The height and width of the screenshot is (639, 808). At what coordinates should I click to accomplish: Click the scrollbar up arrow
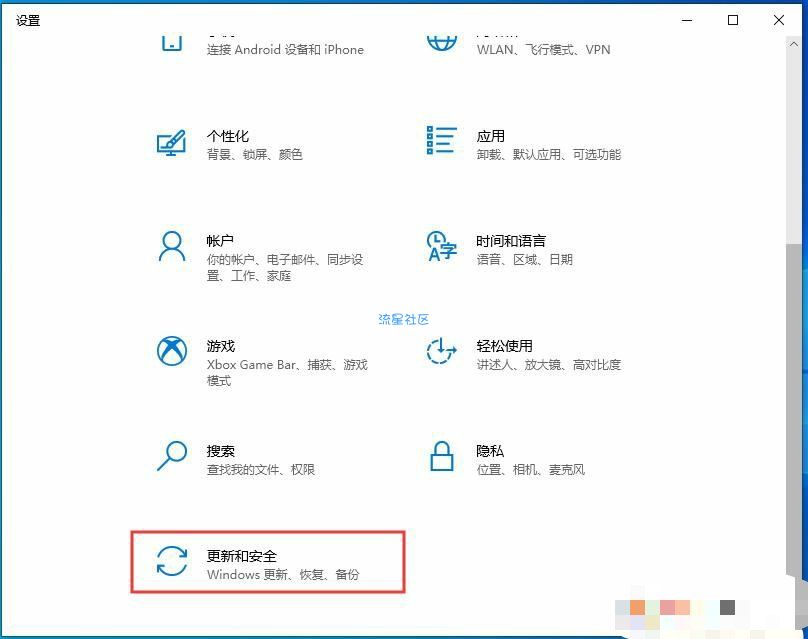coord(794,44)
